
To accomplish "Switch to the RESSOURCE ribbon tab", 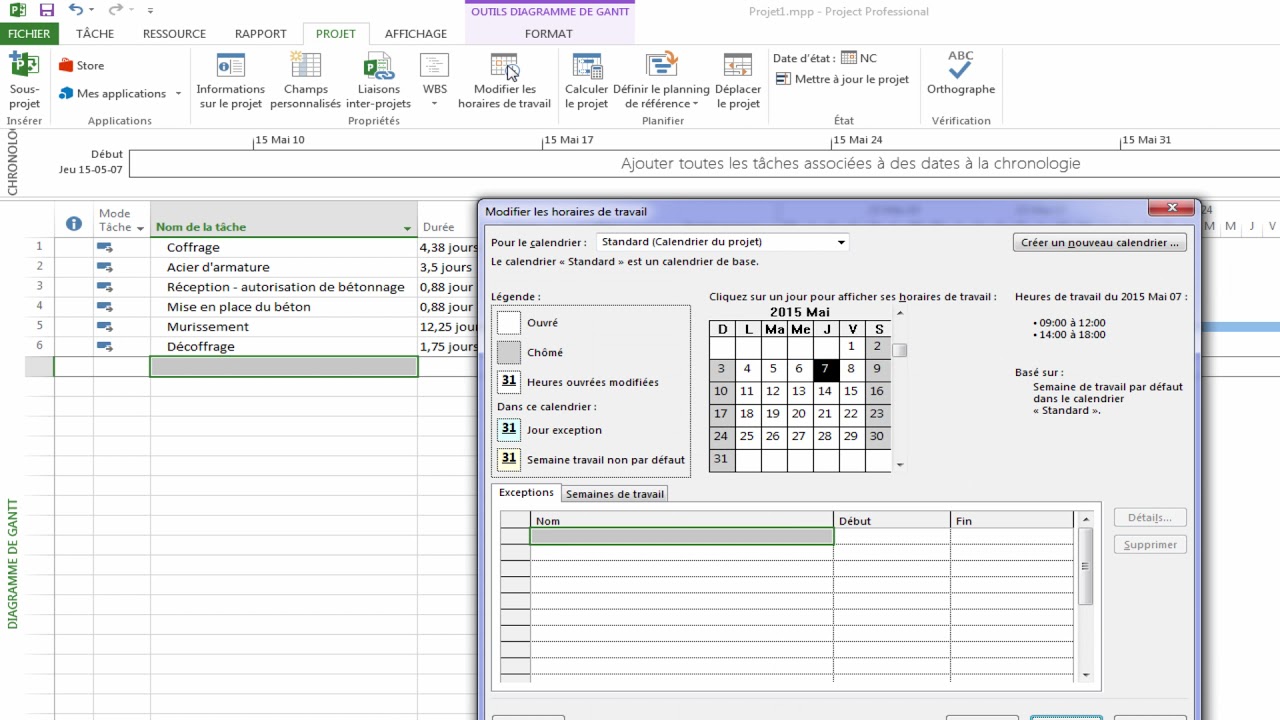I will click(x=174, y=34).
